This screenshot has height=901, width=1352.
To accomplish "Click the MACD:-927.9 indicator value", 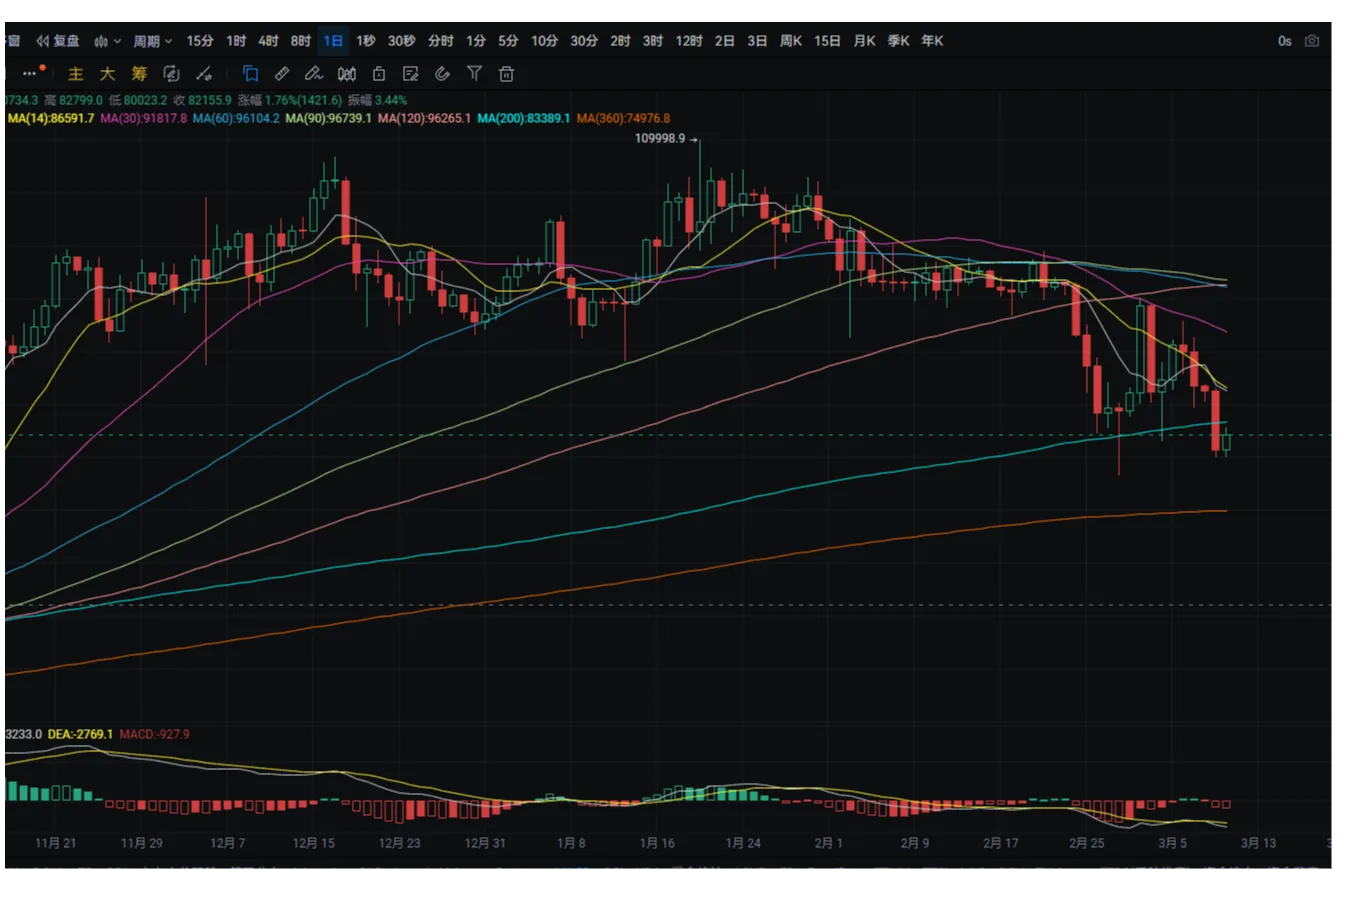I will tap(154, 734).
